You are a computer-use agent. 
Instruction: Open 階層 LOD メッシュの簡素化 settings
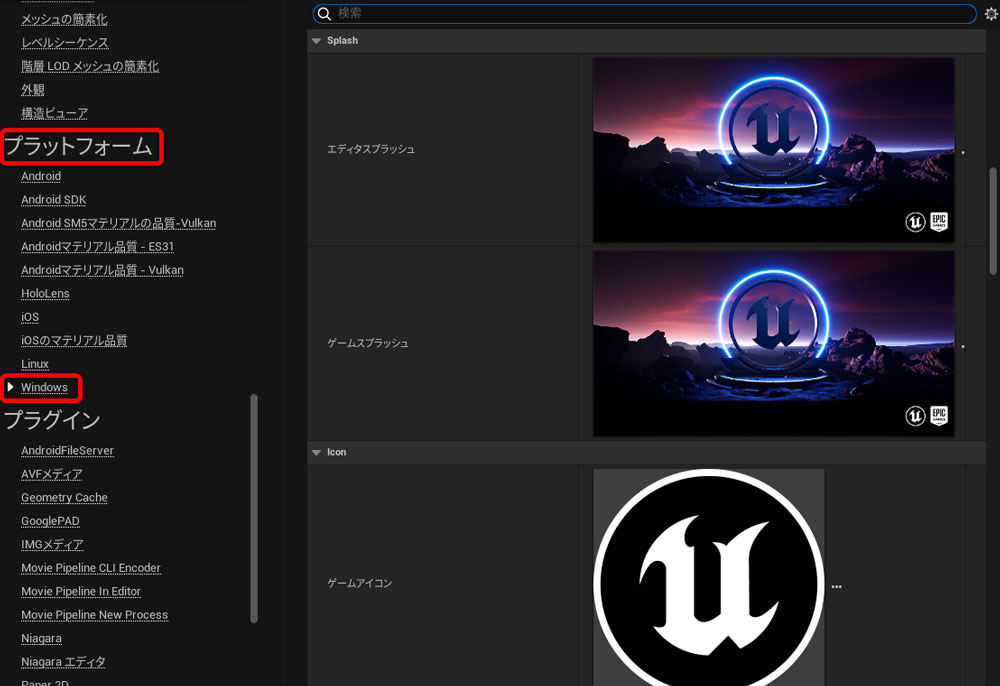[90, 66]
